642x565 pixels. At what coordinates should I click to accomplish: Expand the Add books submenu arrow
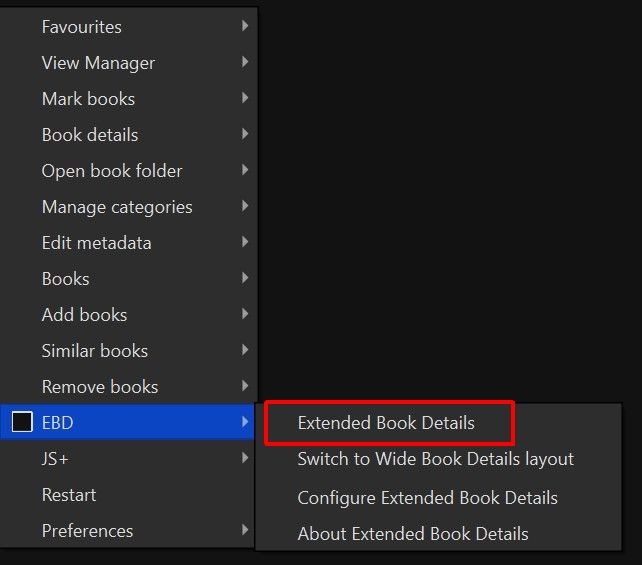[245, 315]
